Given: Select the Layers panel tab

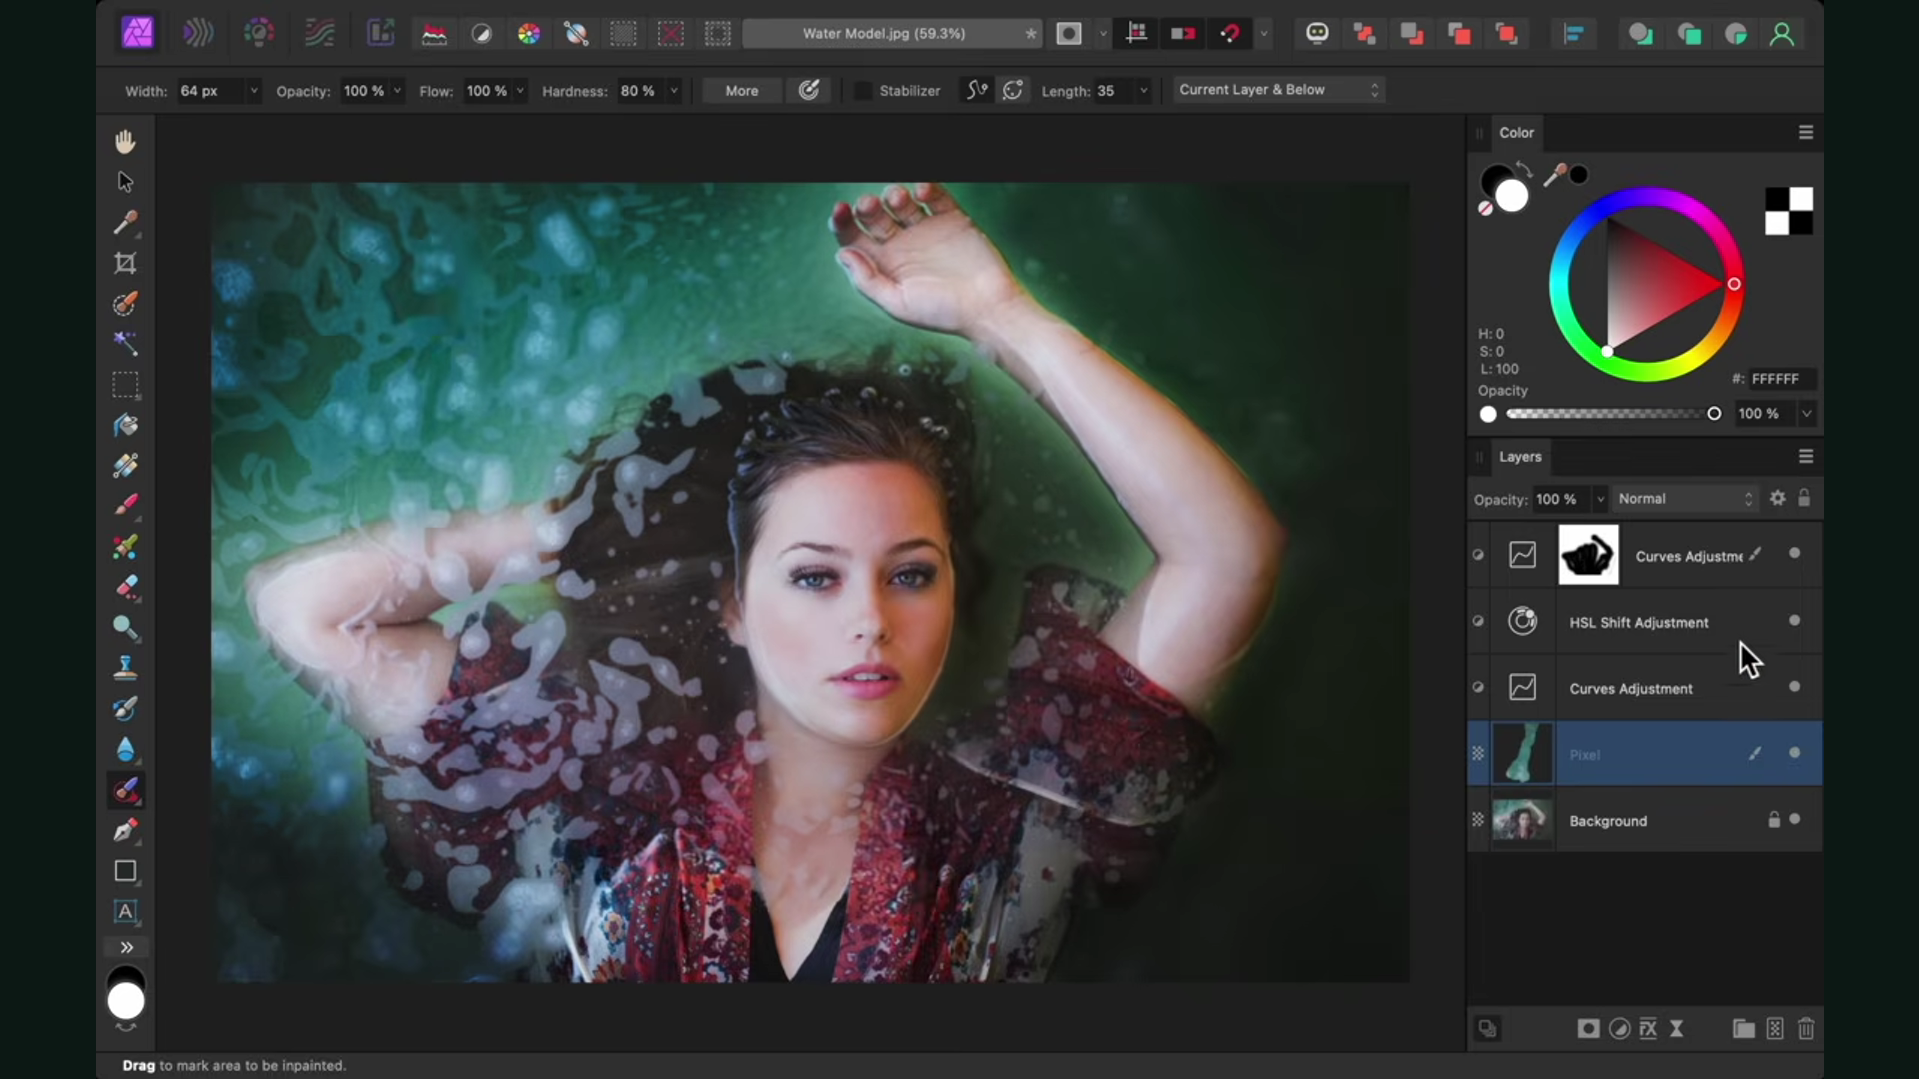Looking at the screenshot, I should pyautogui.click(x=1520, y=456).
